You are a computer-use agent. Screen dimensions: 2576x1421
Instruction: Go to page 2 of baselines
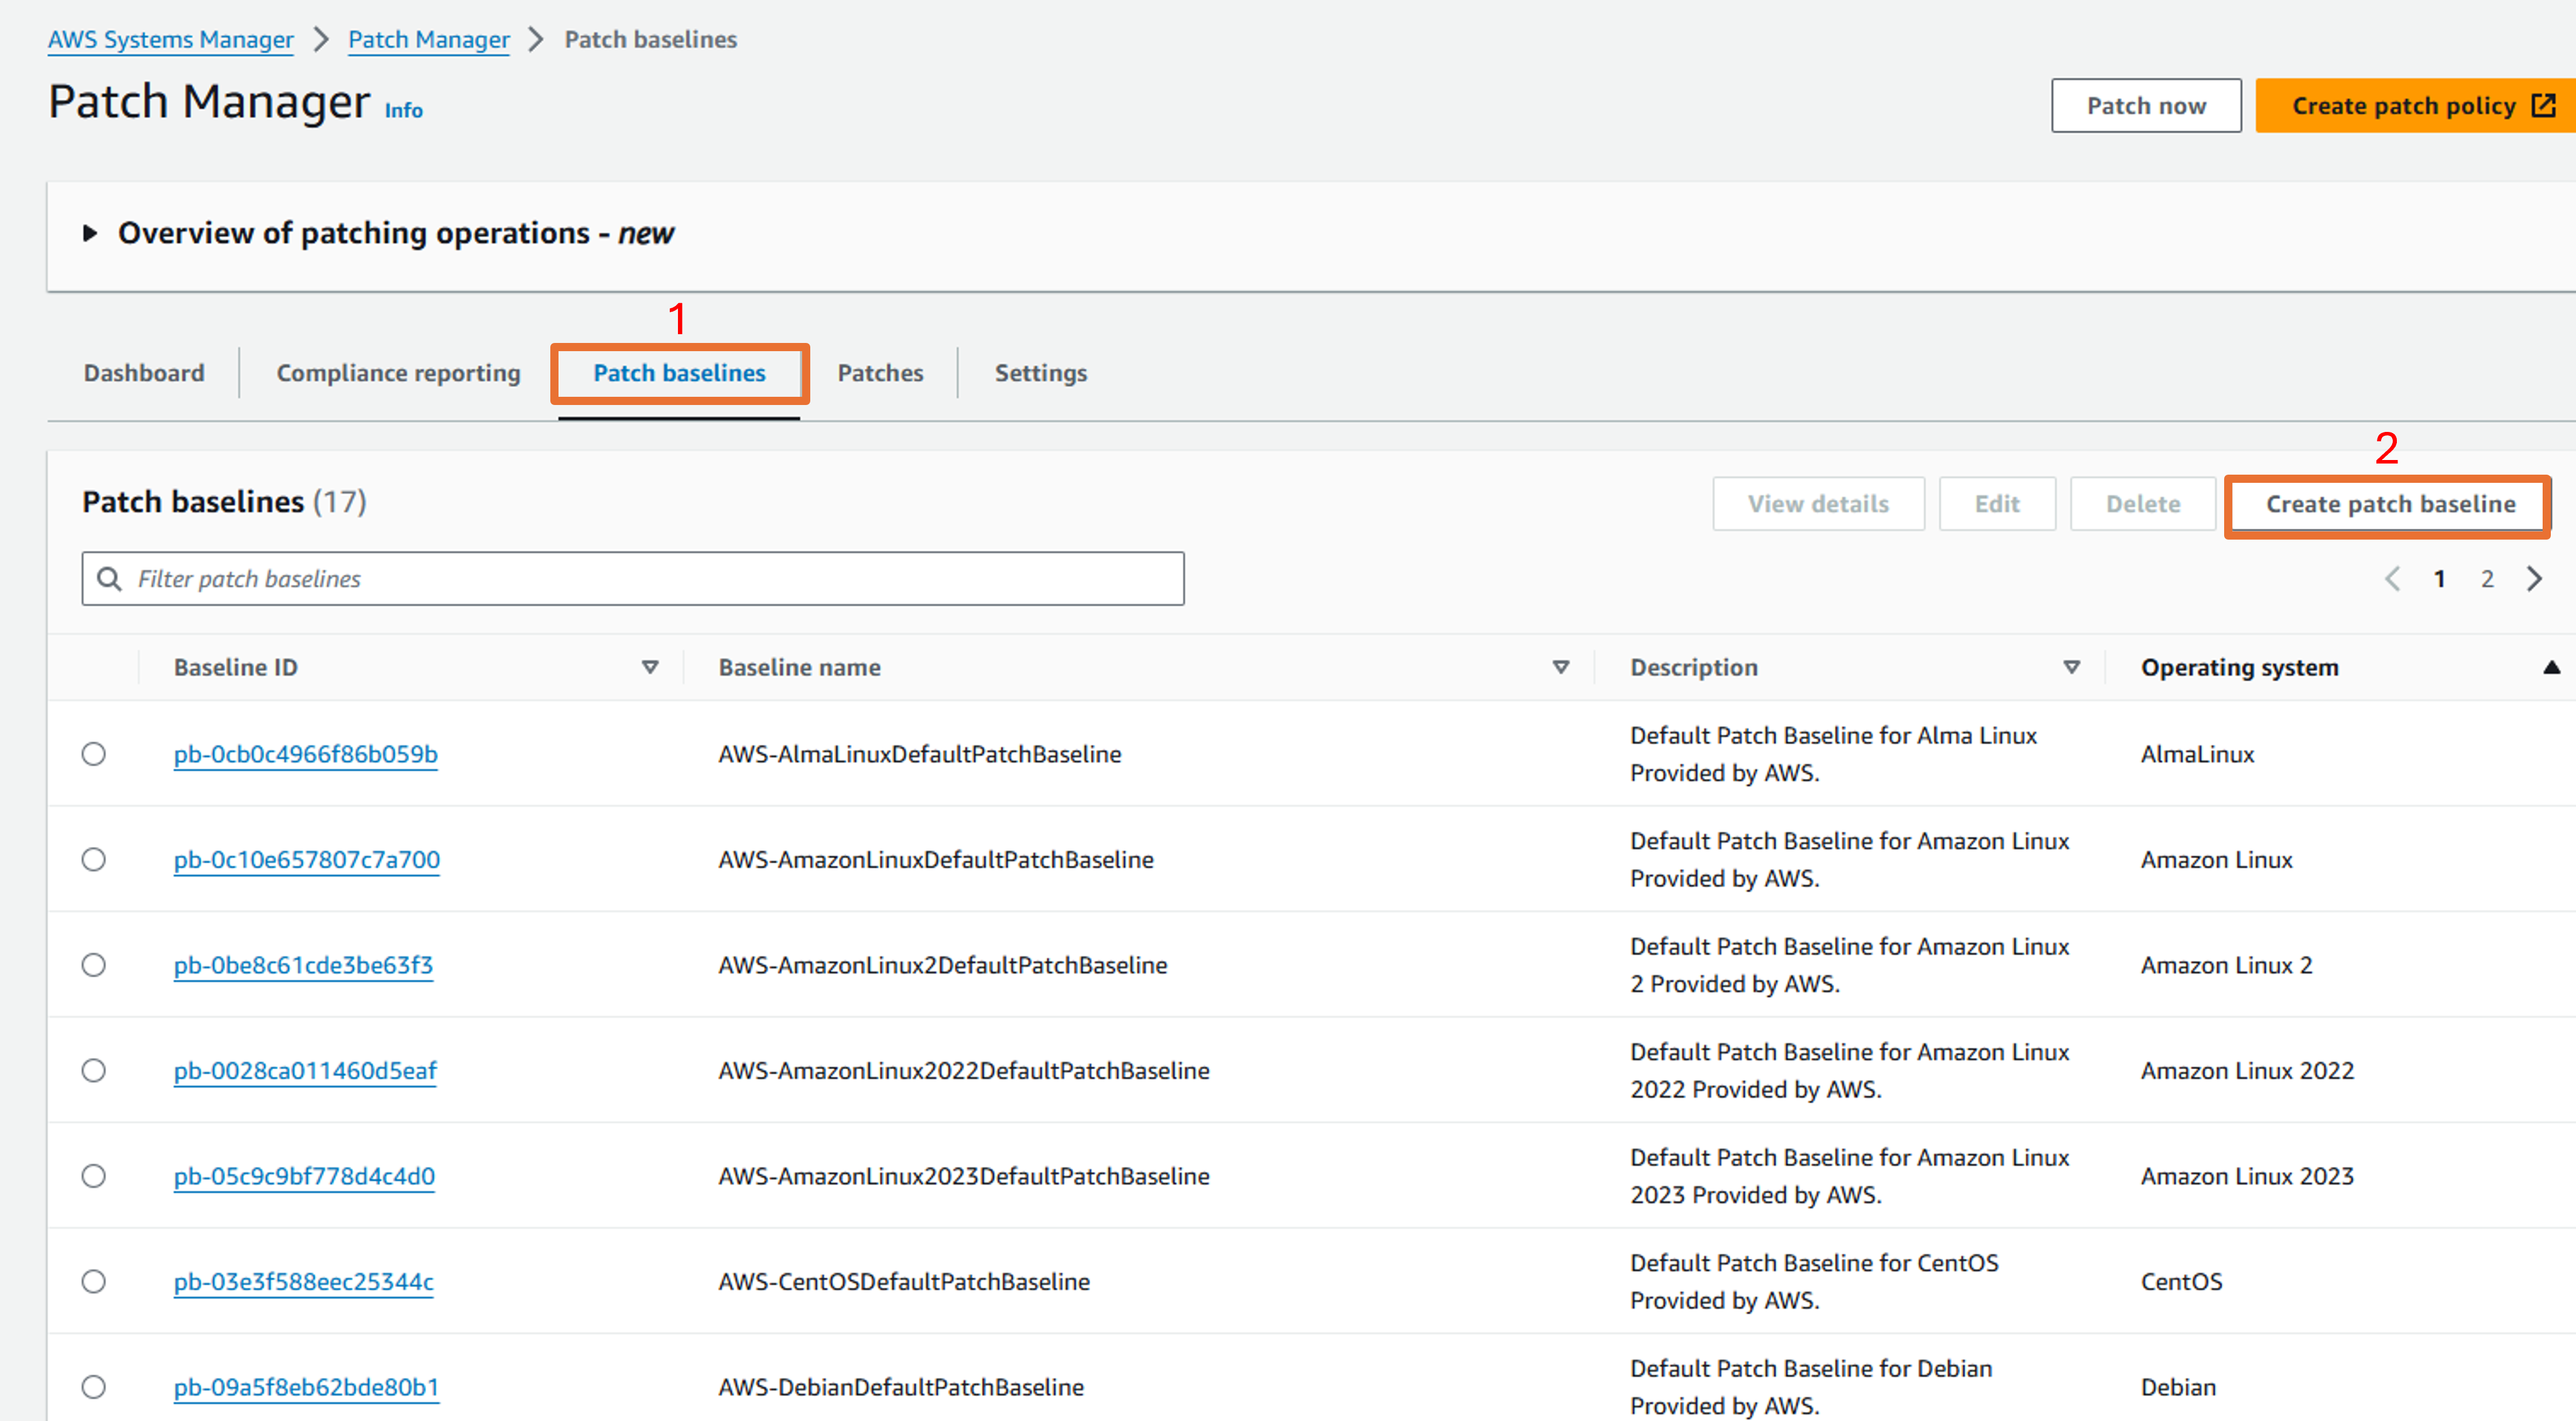(x=2487, y=579)
